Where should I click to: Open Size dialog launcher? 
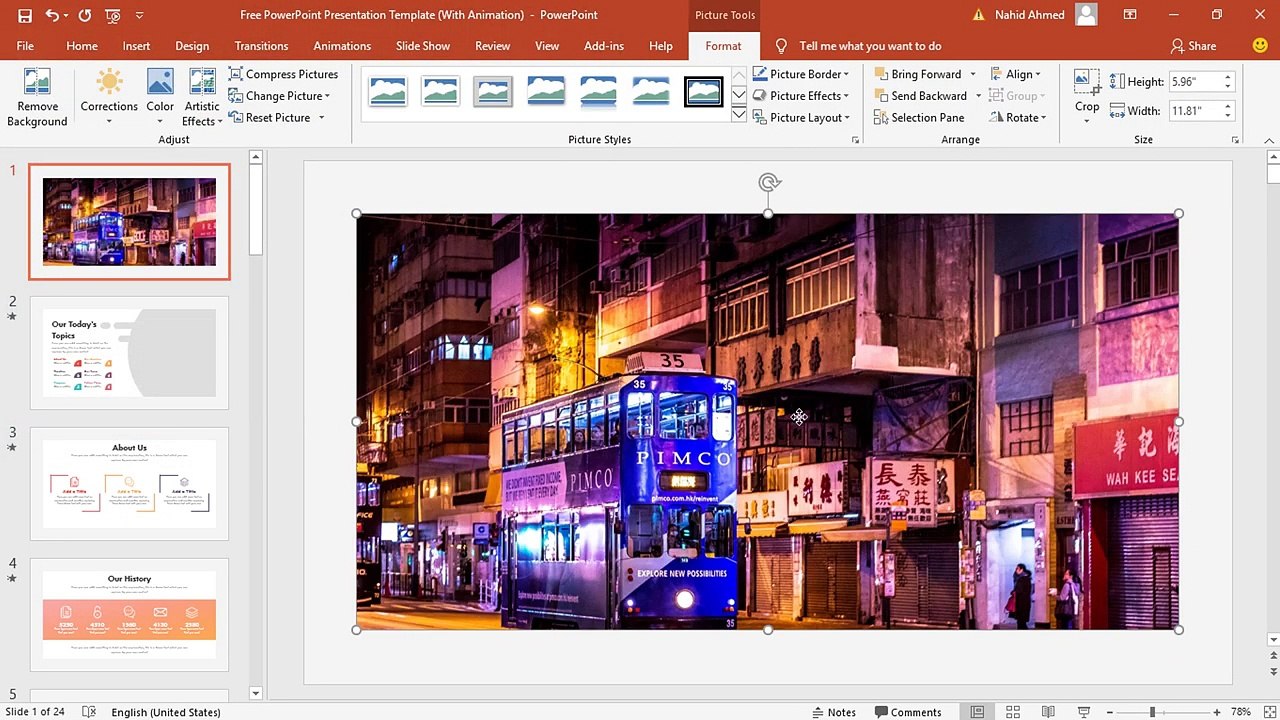click(x=1236, y=141)
